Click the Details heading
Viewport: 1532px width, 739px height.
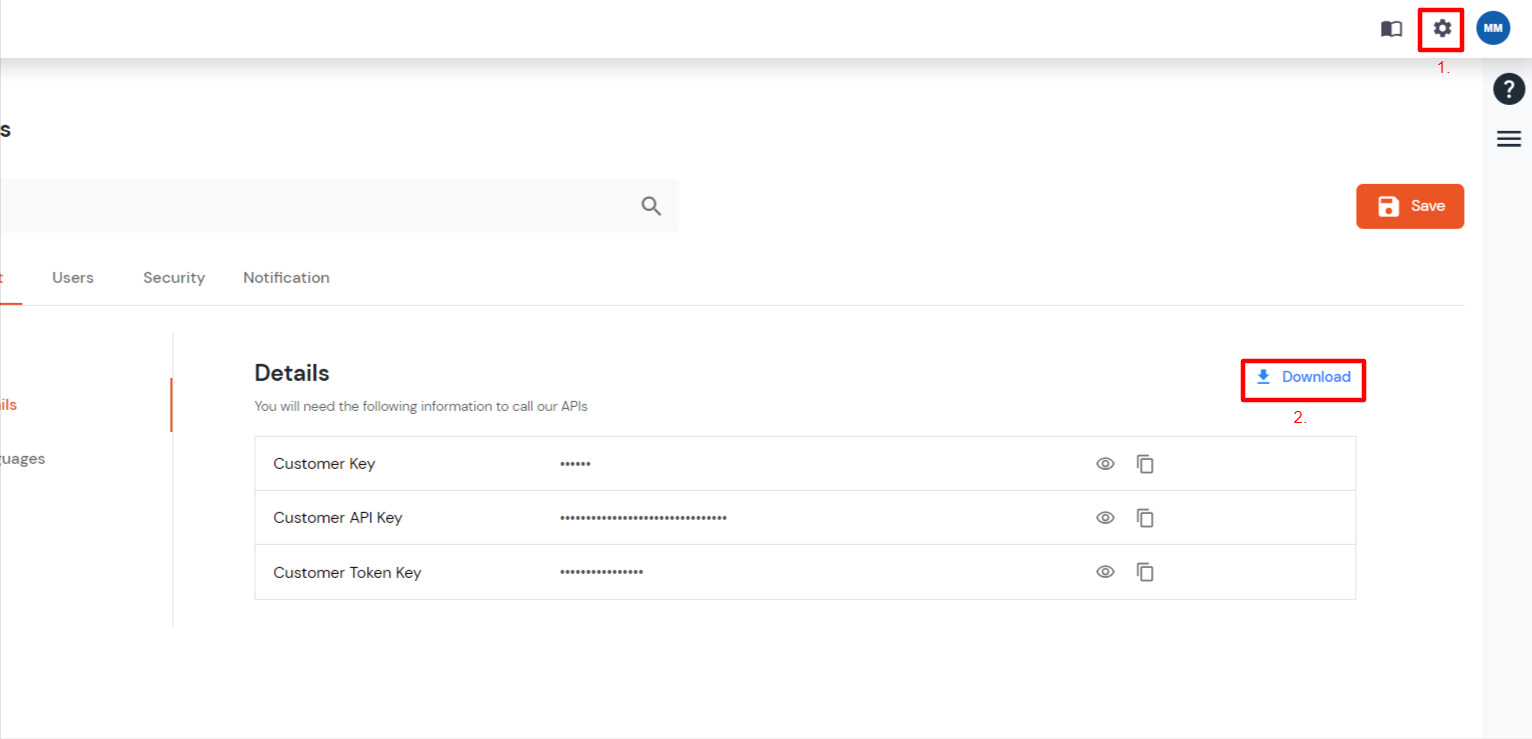[292, 373]
